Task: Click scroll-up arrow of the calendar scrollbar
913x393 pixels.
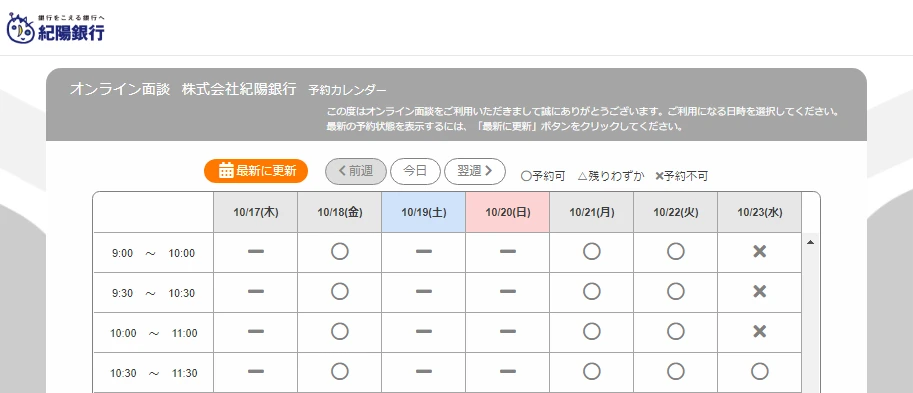Action: coord(810,242)
